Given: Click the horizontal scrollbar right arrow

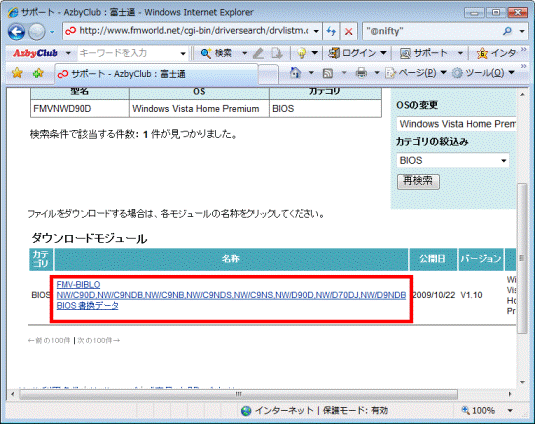Looking at the screenshot, I should coord(510,394).
